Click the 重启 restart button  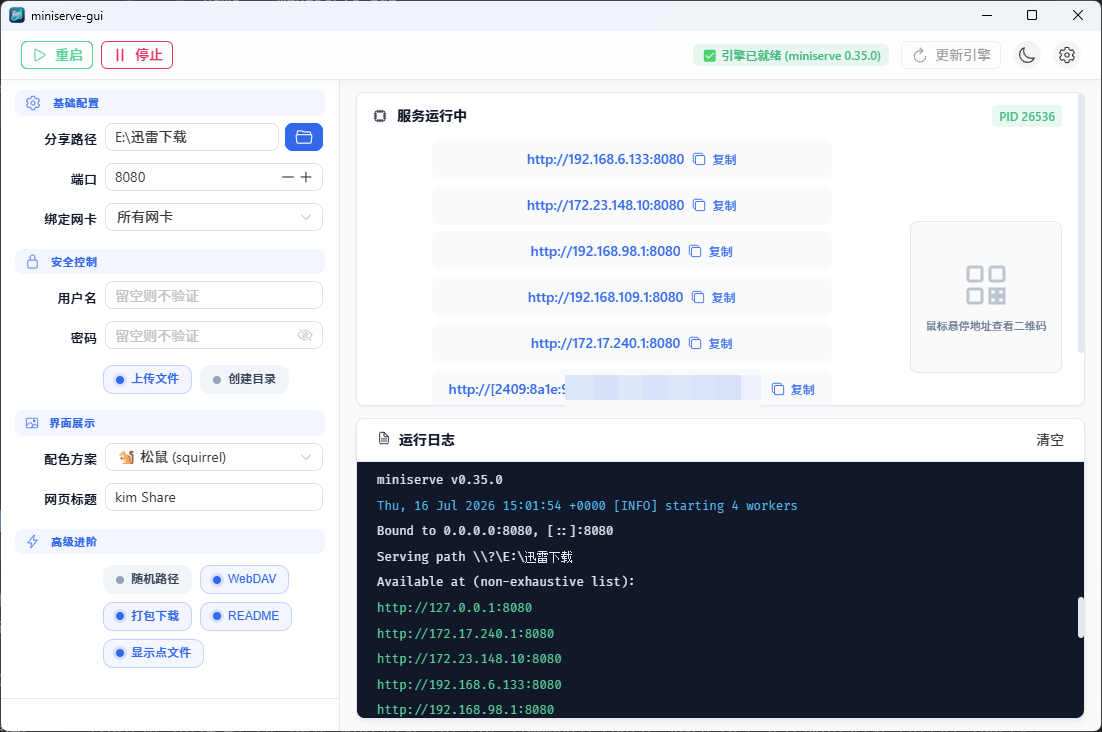[x=57, y=55]
